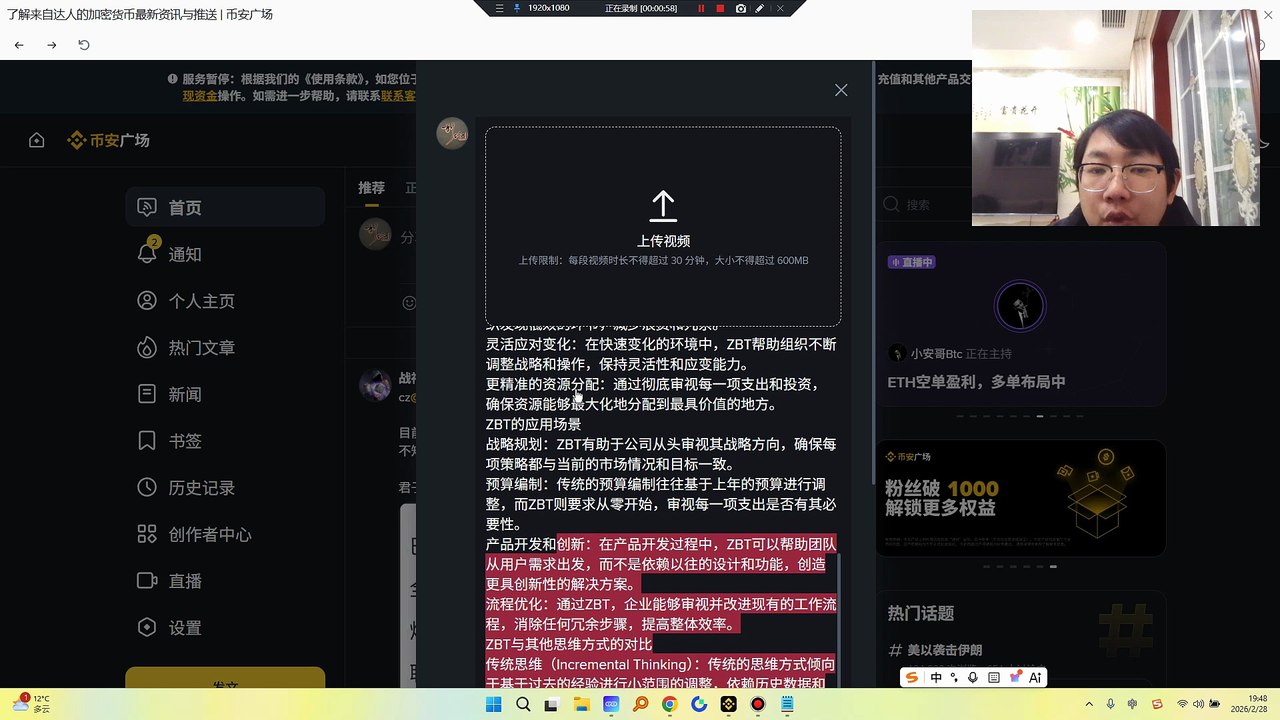Viewport: 1280px width, 720px height.
Task: Toggle the 中 Chinese/English input mode
Action: tap(936, 677)
